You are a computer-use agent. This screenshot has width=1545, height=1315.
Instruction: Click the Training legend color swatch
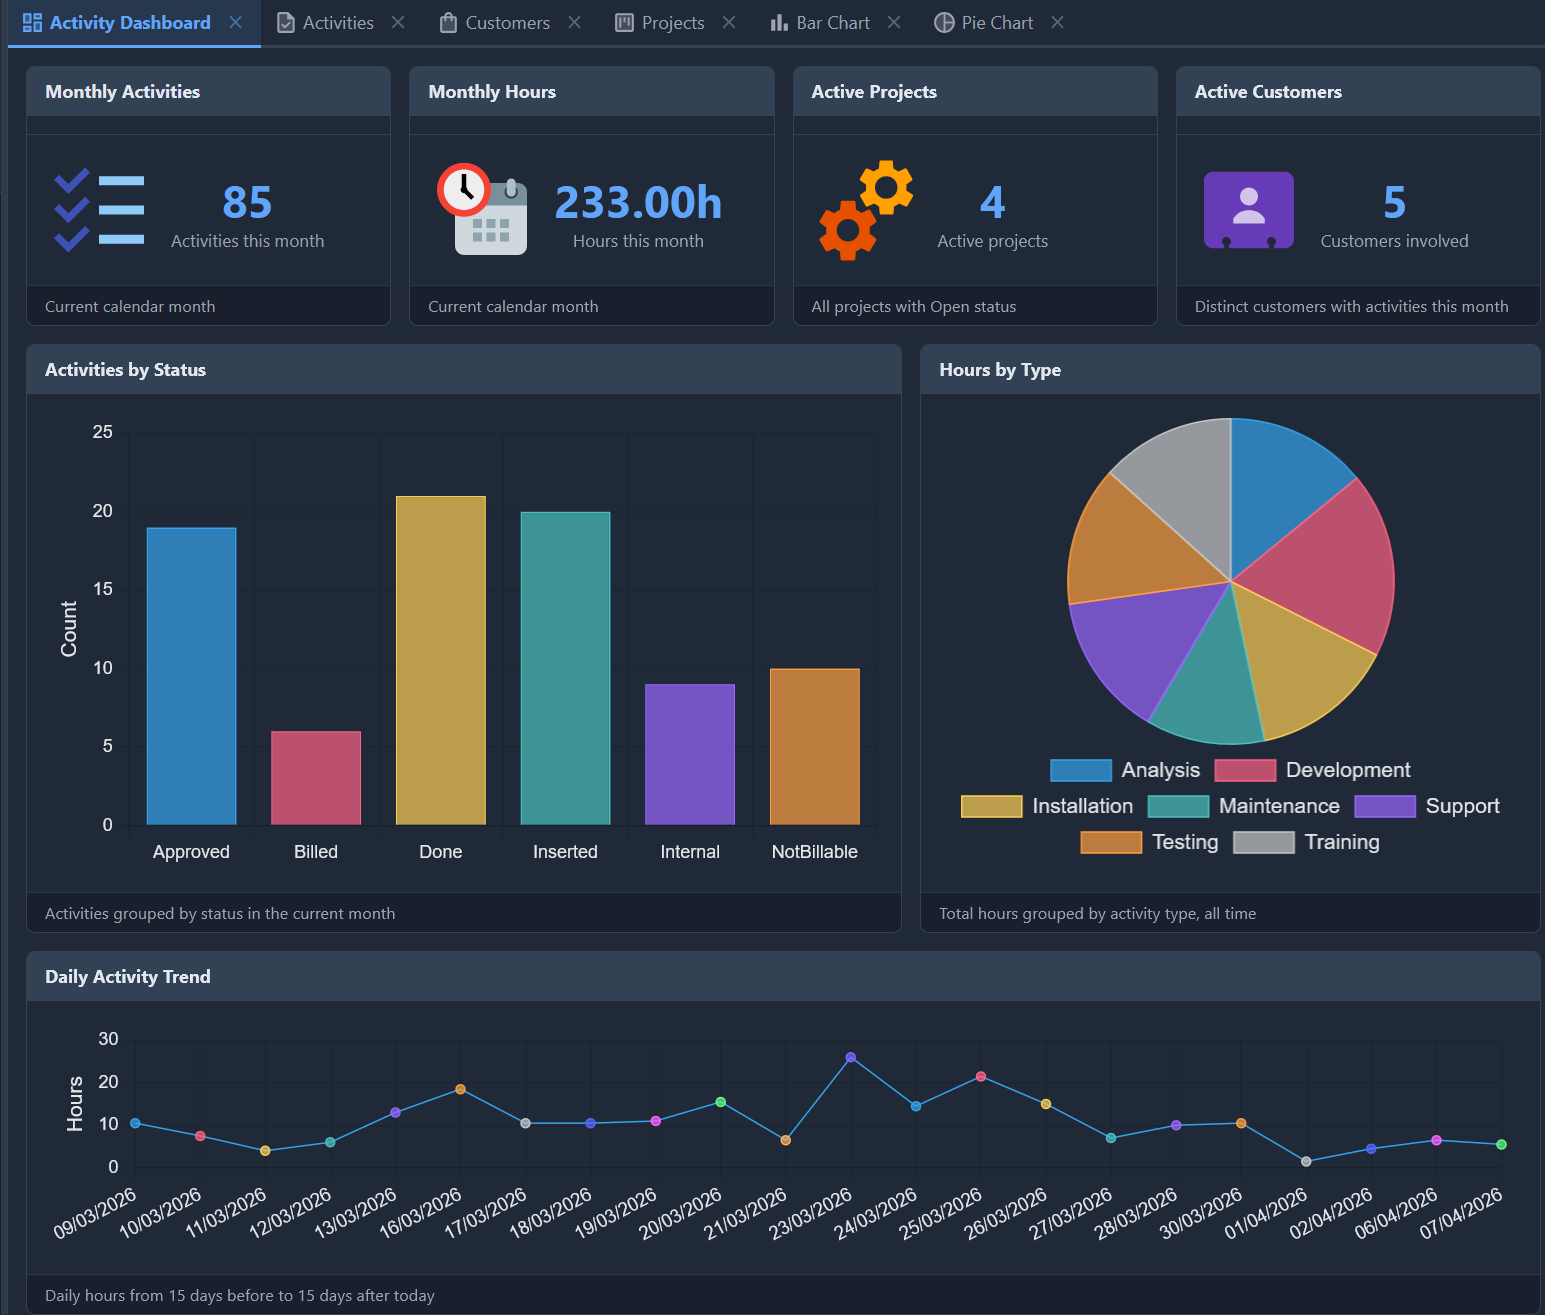coord(1263,842)
